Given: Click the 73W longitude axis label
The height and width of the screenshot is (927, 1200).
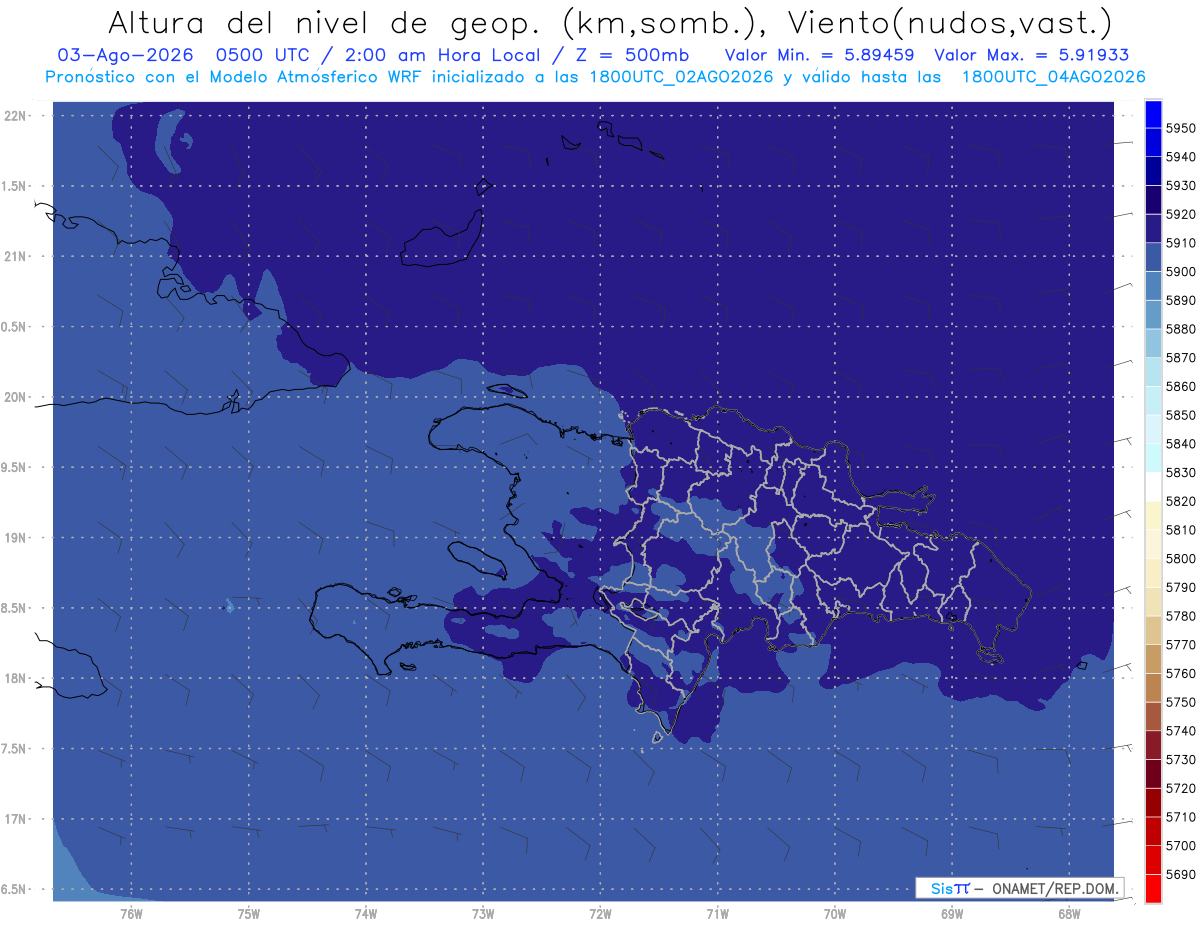Looking at the screenshot, I should (483, 914).
